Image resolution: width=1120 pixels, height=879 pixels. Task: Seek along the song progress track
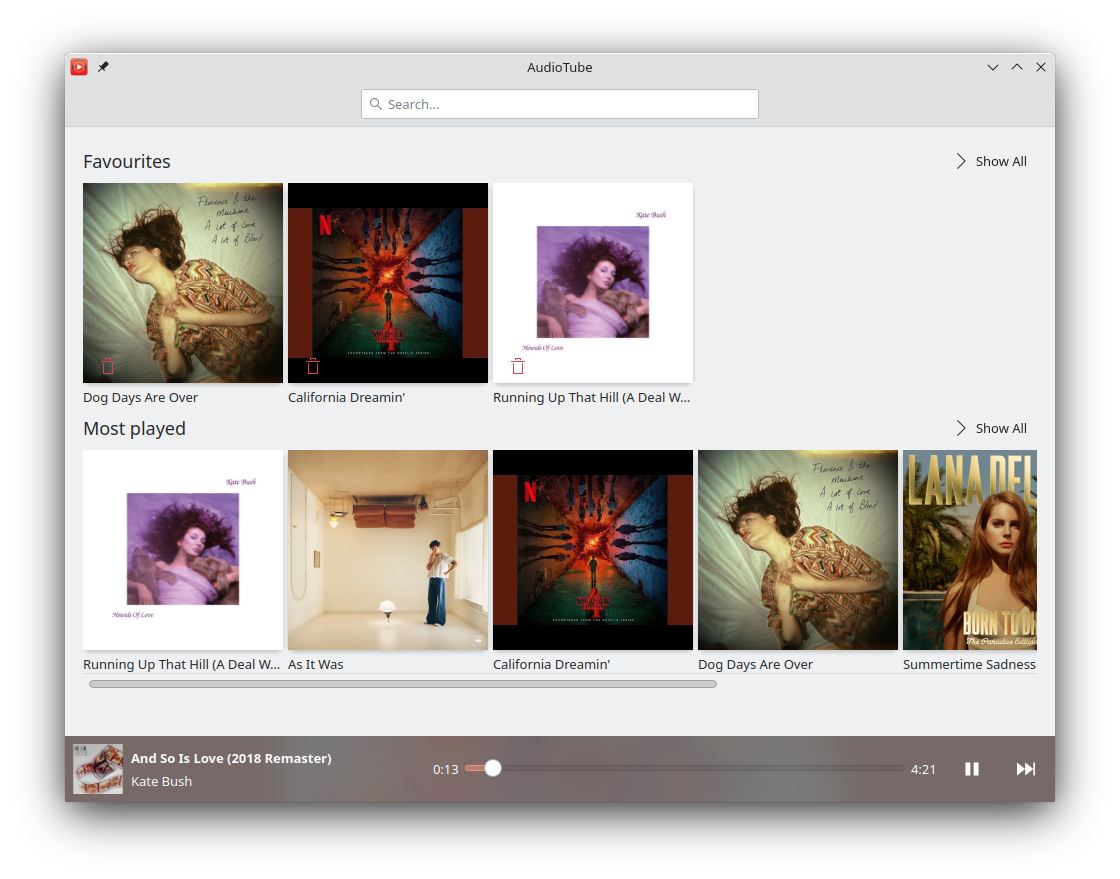pyautogui.click(x=685, y=768)
